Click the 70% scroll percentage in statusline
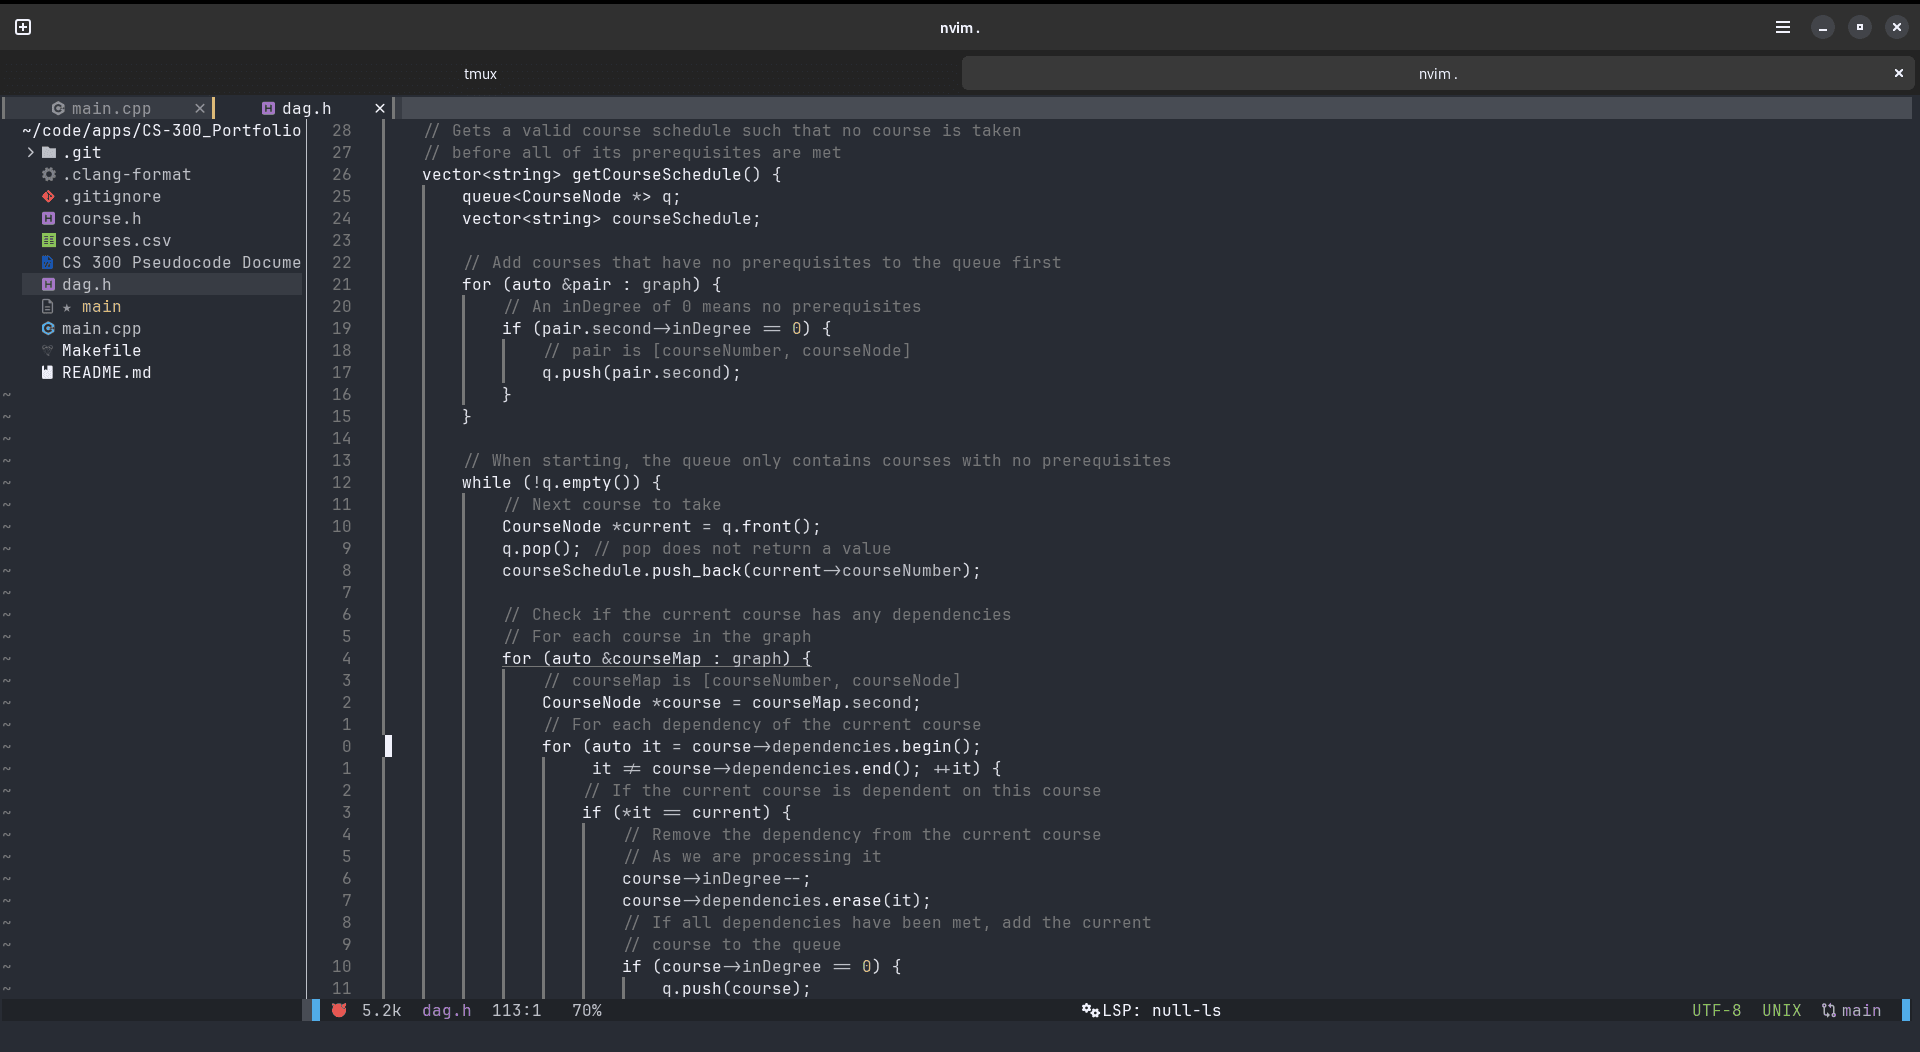Screen dimensions: 1920x1052 tap(586, 1010)
